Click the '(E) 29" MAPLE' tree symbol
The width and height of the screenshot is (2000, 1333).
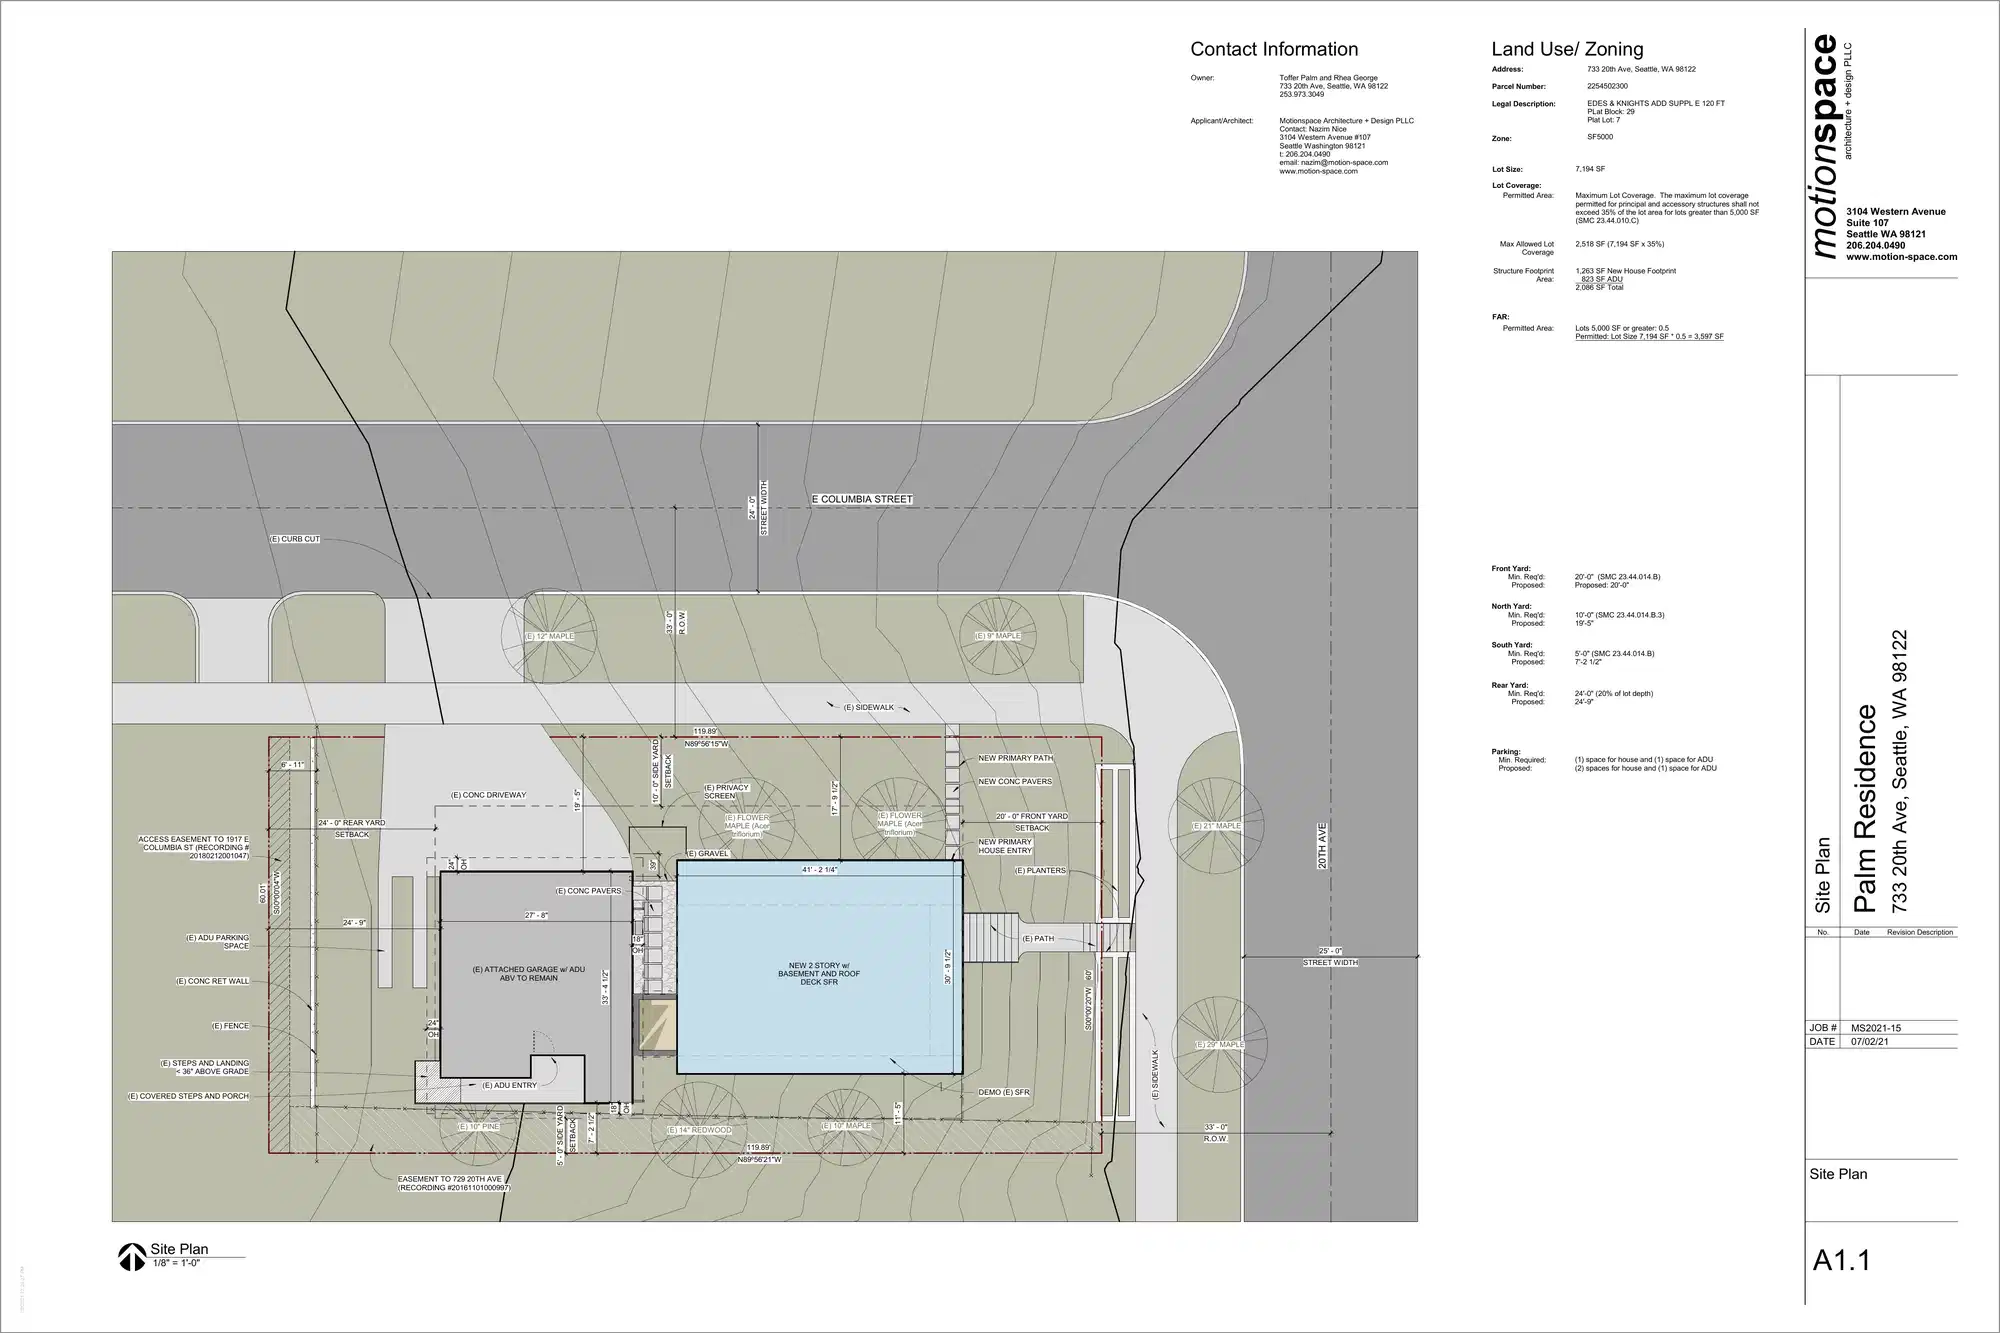pos(1220,1044)
